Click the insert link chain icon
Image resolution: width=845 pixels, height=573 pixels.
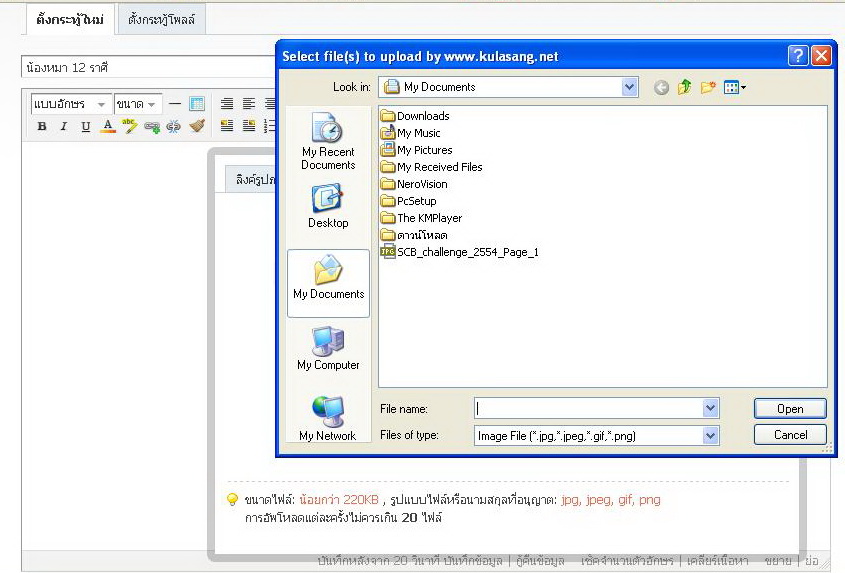tap(152, 127)
